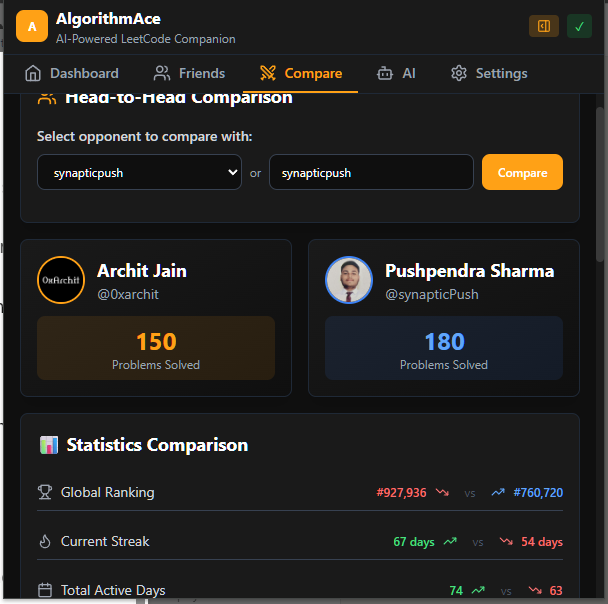Image resolution: width=608 pixels, height=604 pixels.
Task: Click the AlgorithmAce orange logo icon
Action: coord(32,26)
